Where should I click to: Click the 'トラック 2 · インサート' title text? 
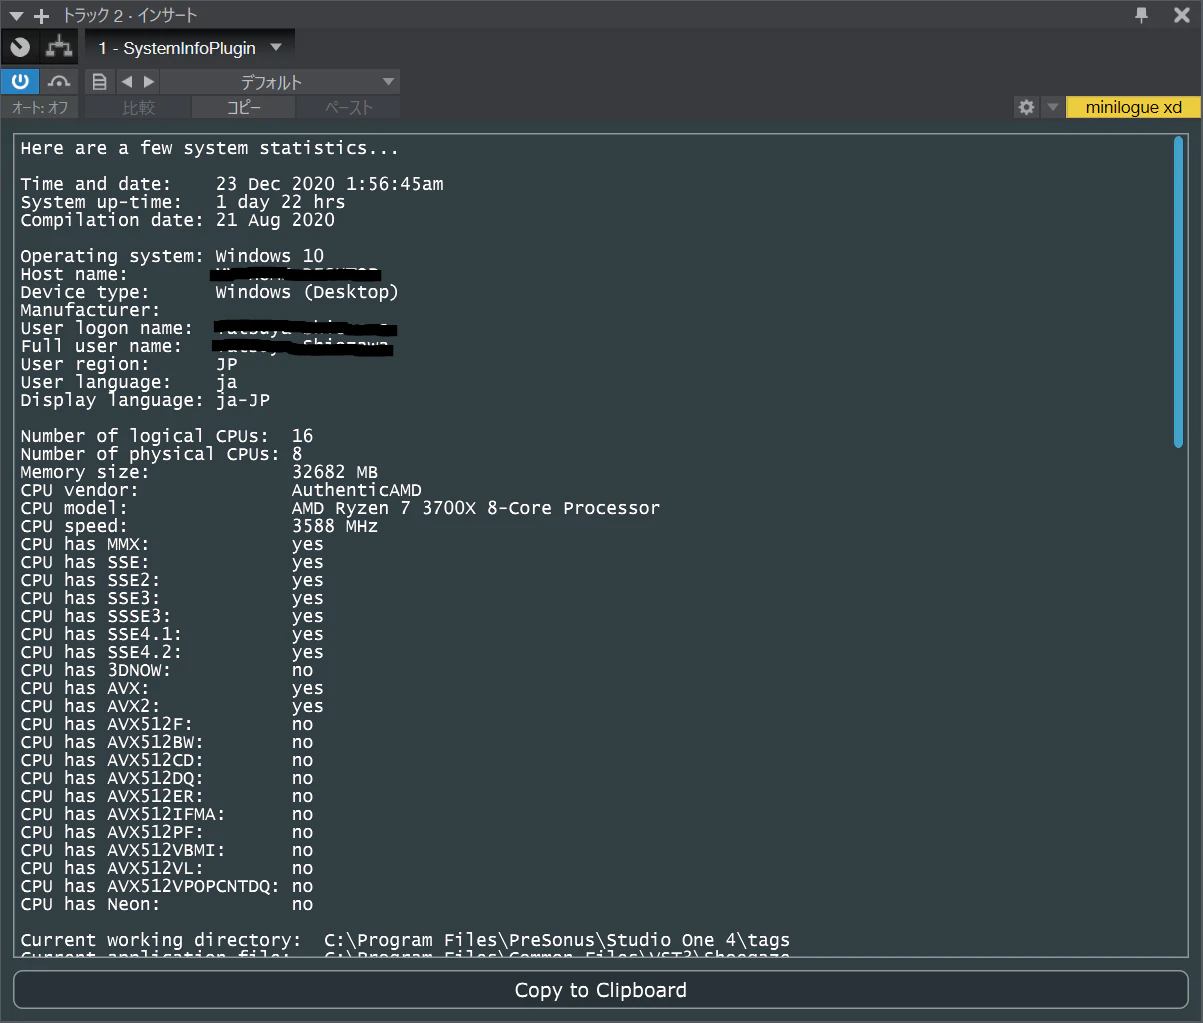[x=130, y=16]
